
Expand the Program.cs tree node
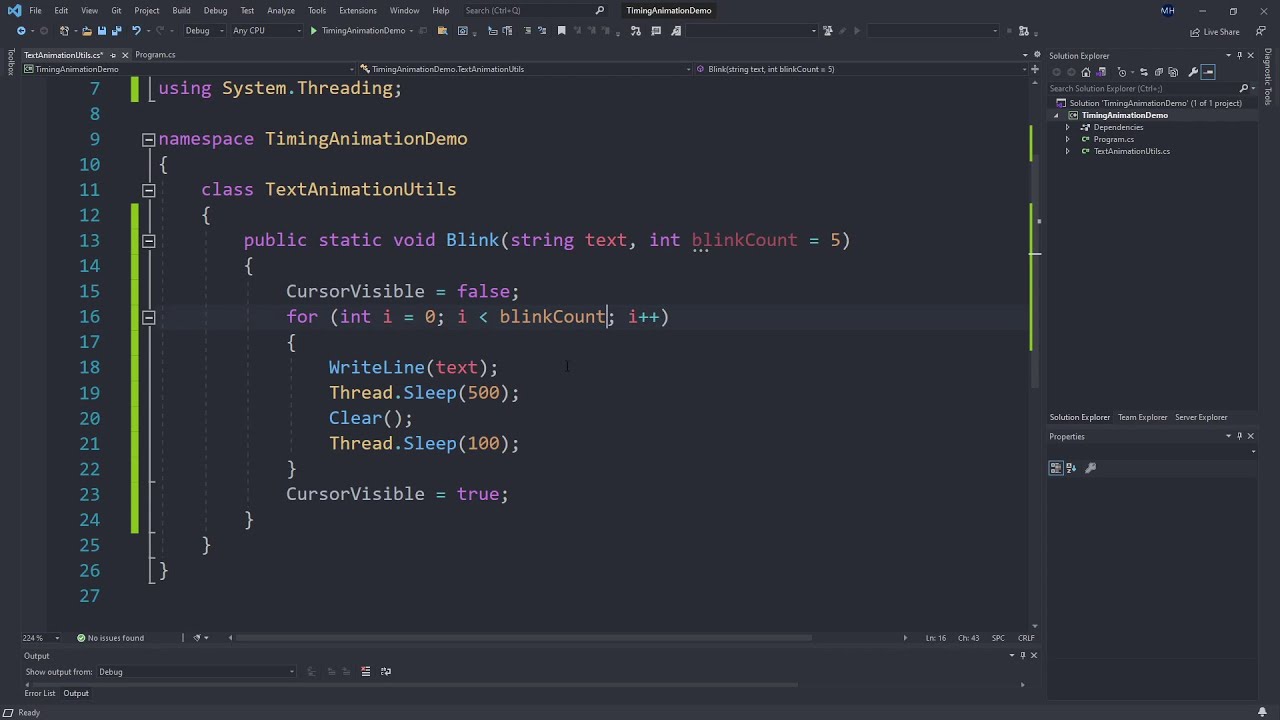[x=1067, y=139]
